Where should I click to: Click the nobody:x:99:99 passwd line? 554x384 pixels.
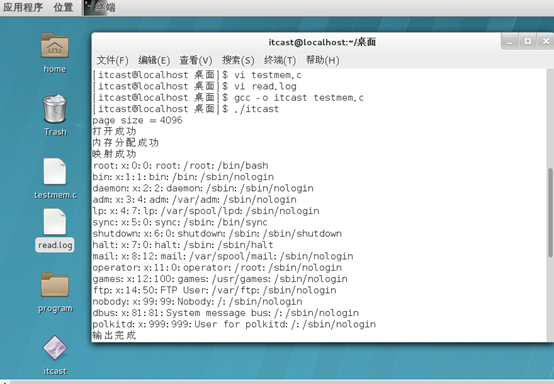tap(197, 301)
